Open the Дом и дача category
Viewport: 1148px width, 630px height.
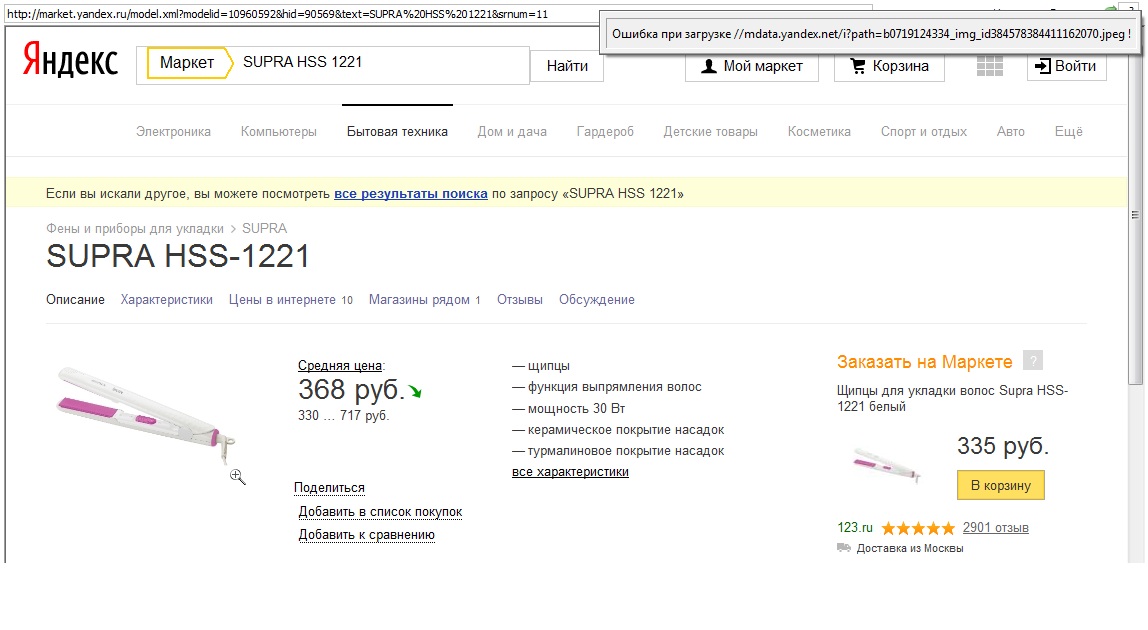point(512,132)
